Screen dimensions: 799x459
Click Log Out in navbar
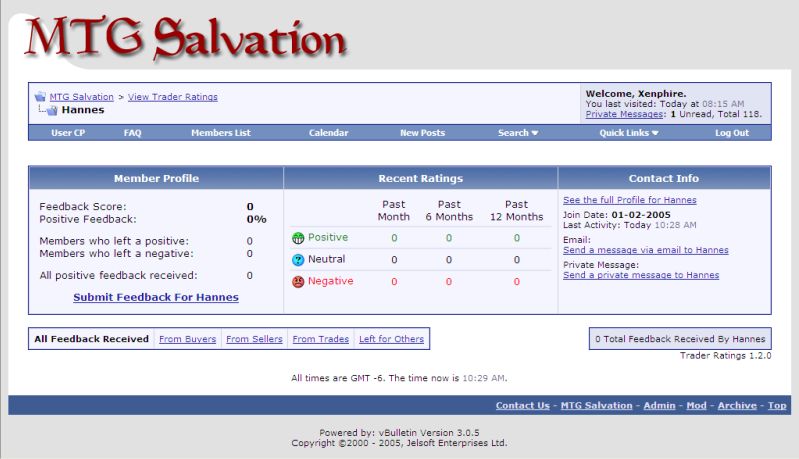732,133
